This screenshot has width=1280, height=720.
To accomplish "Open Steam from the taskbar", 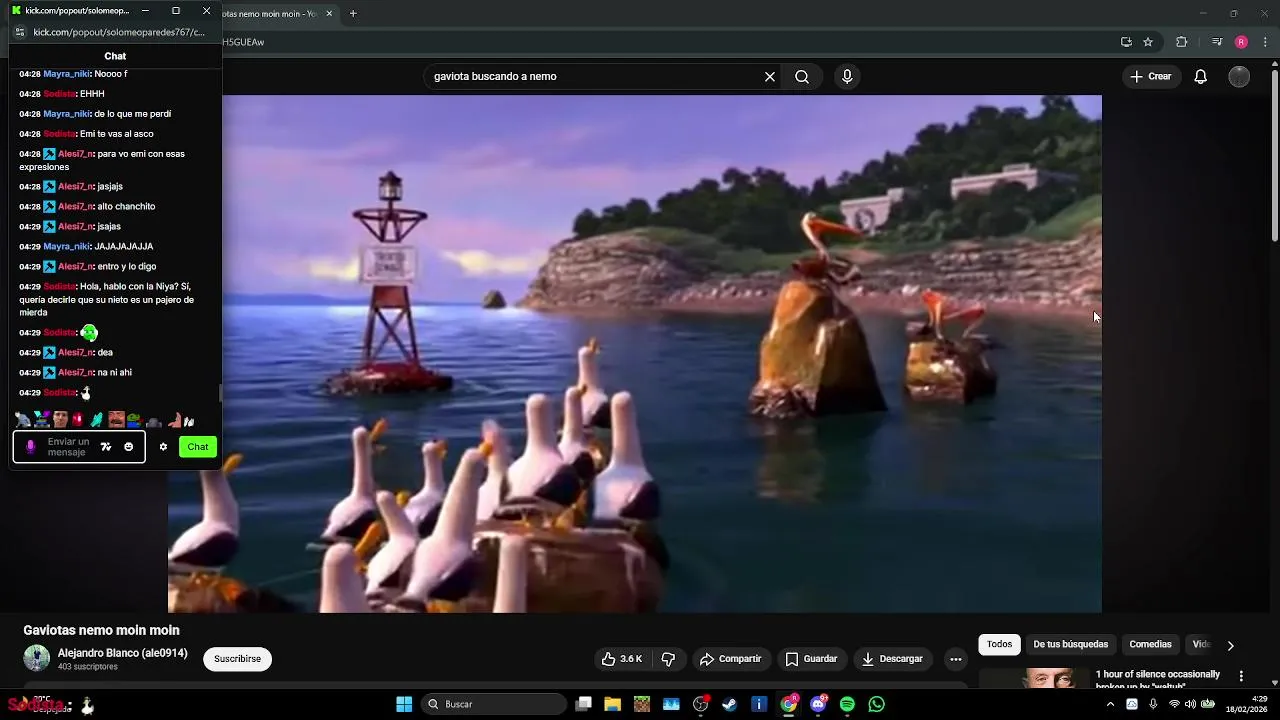I will tap(730, 704).
